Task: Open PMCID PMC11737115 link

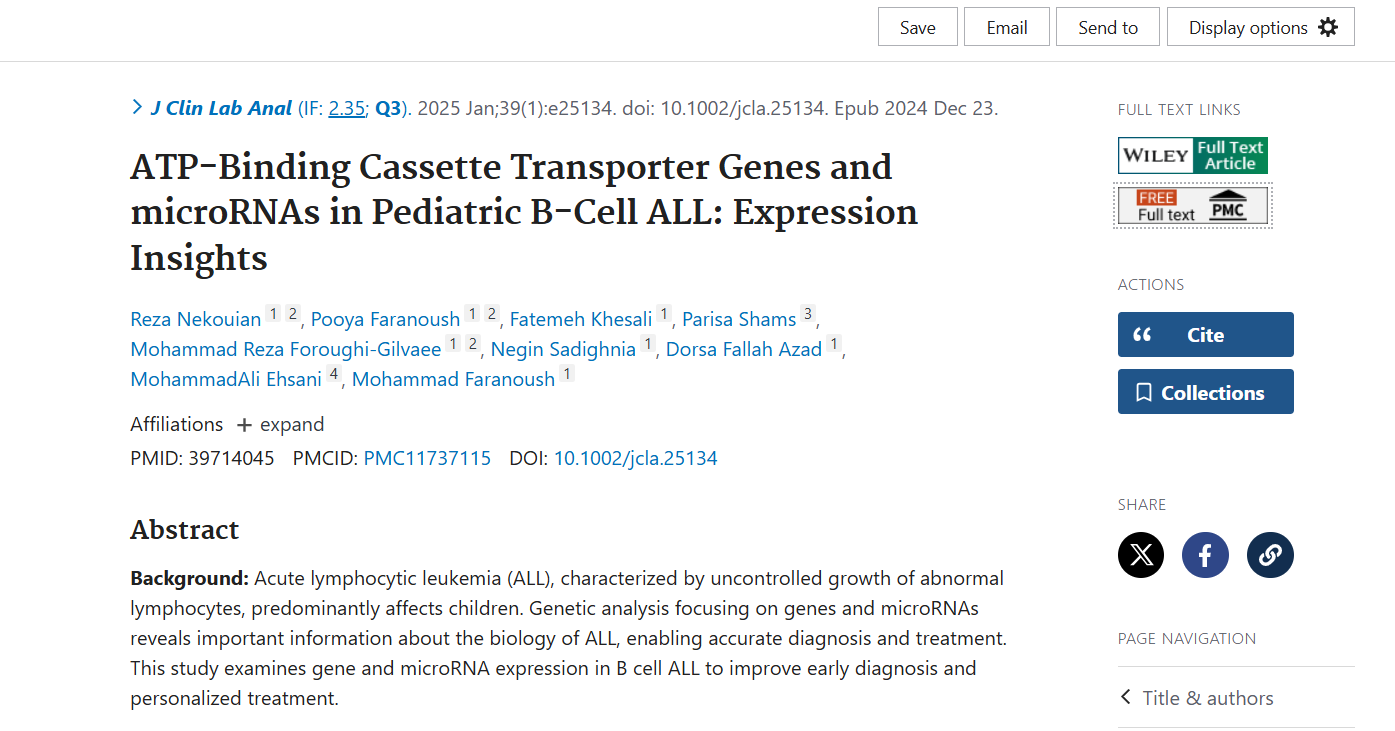Action: point(427,458)
